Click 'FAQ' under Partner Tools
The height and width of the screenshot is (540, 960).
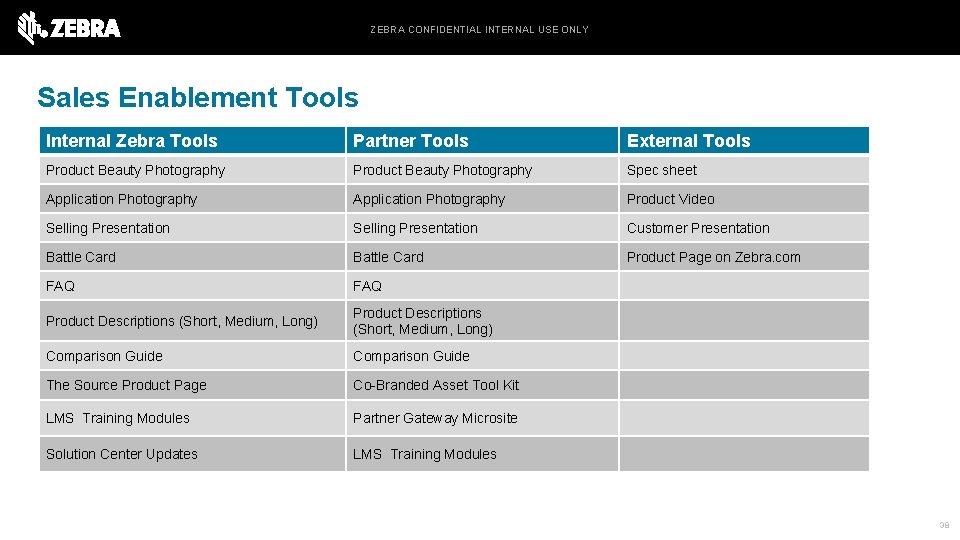tap(482, 286)
